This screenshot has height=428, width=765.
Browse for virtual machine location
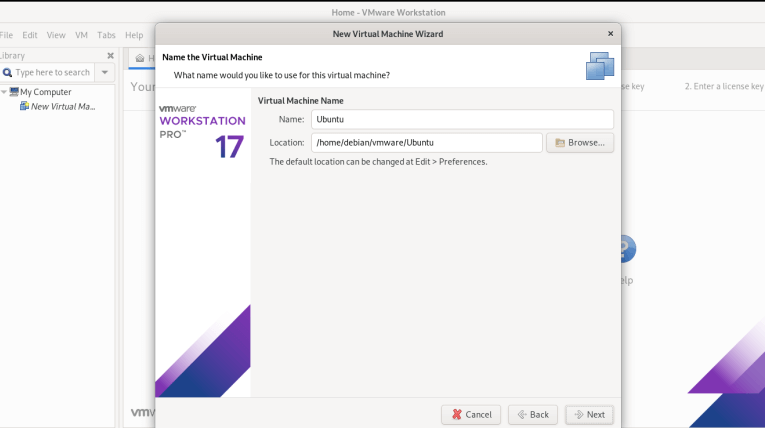coord(580,143)
